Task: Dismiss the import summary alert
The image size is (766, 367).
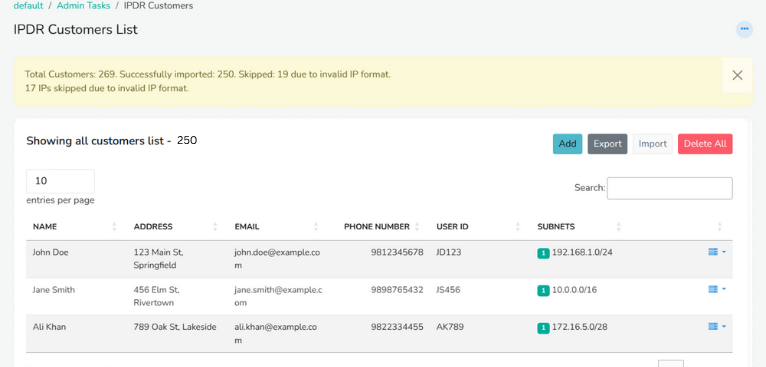Action: tap(737, 75)
